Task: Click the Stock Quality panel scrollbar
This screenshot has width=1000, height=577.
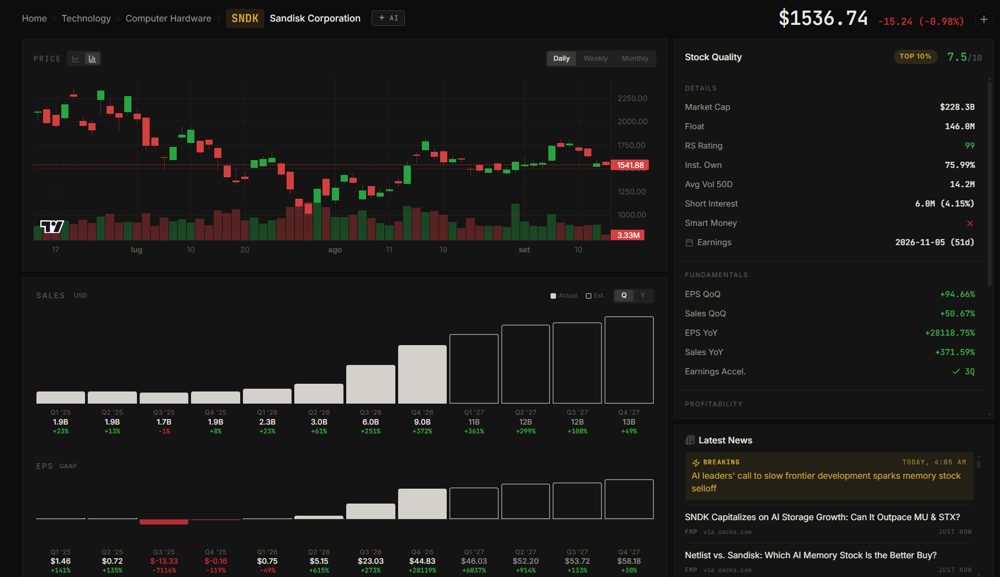Action: pos(989,182)
